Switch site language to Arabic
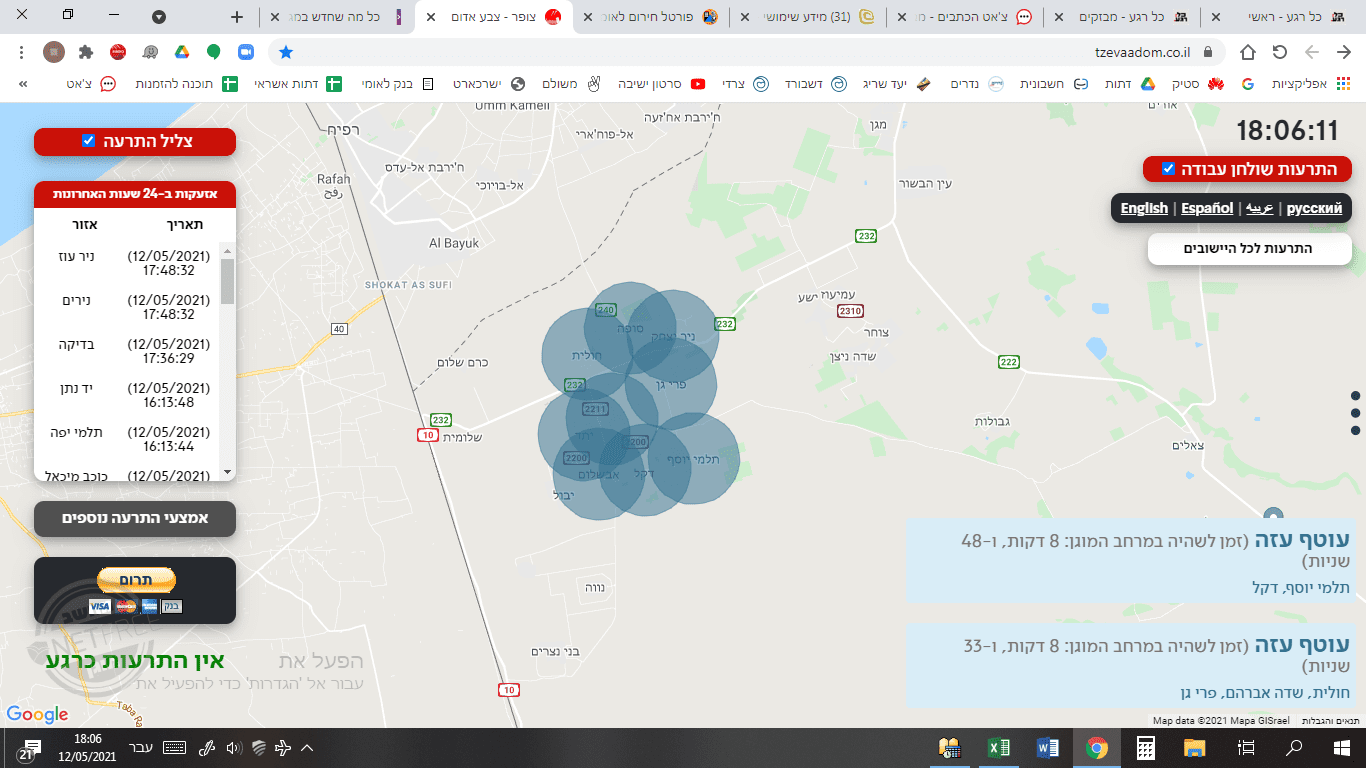The width and height of the screenshot is (1366, 768). coord(1260,208)
